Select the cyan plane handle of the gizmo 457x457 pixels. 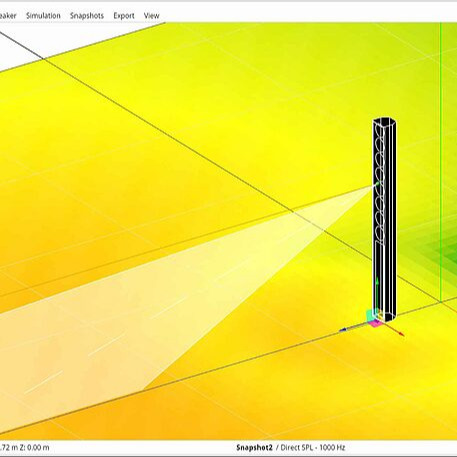tap(370, 315)
